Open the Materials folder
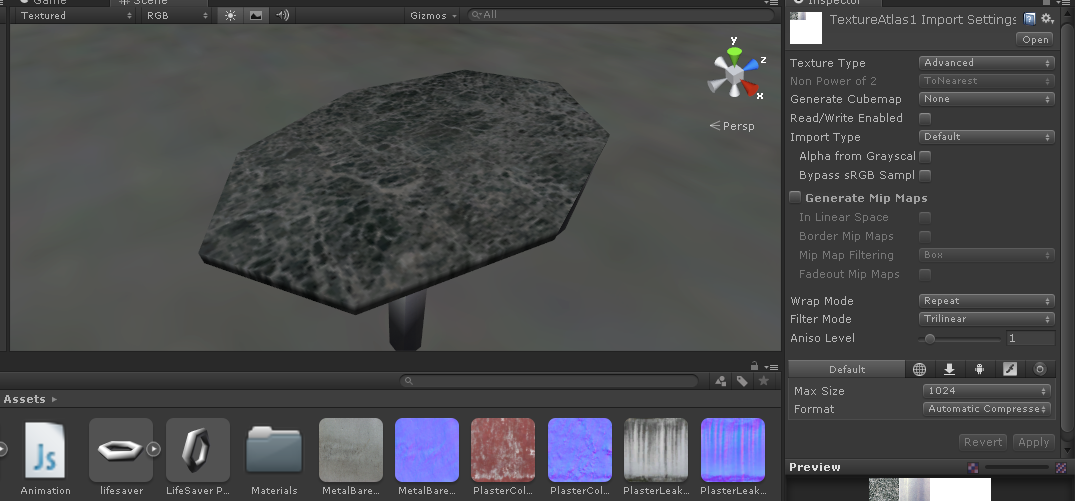 274,450
